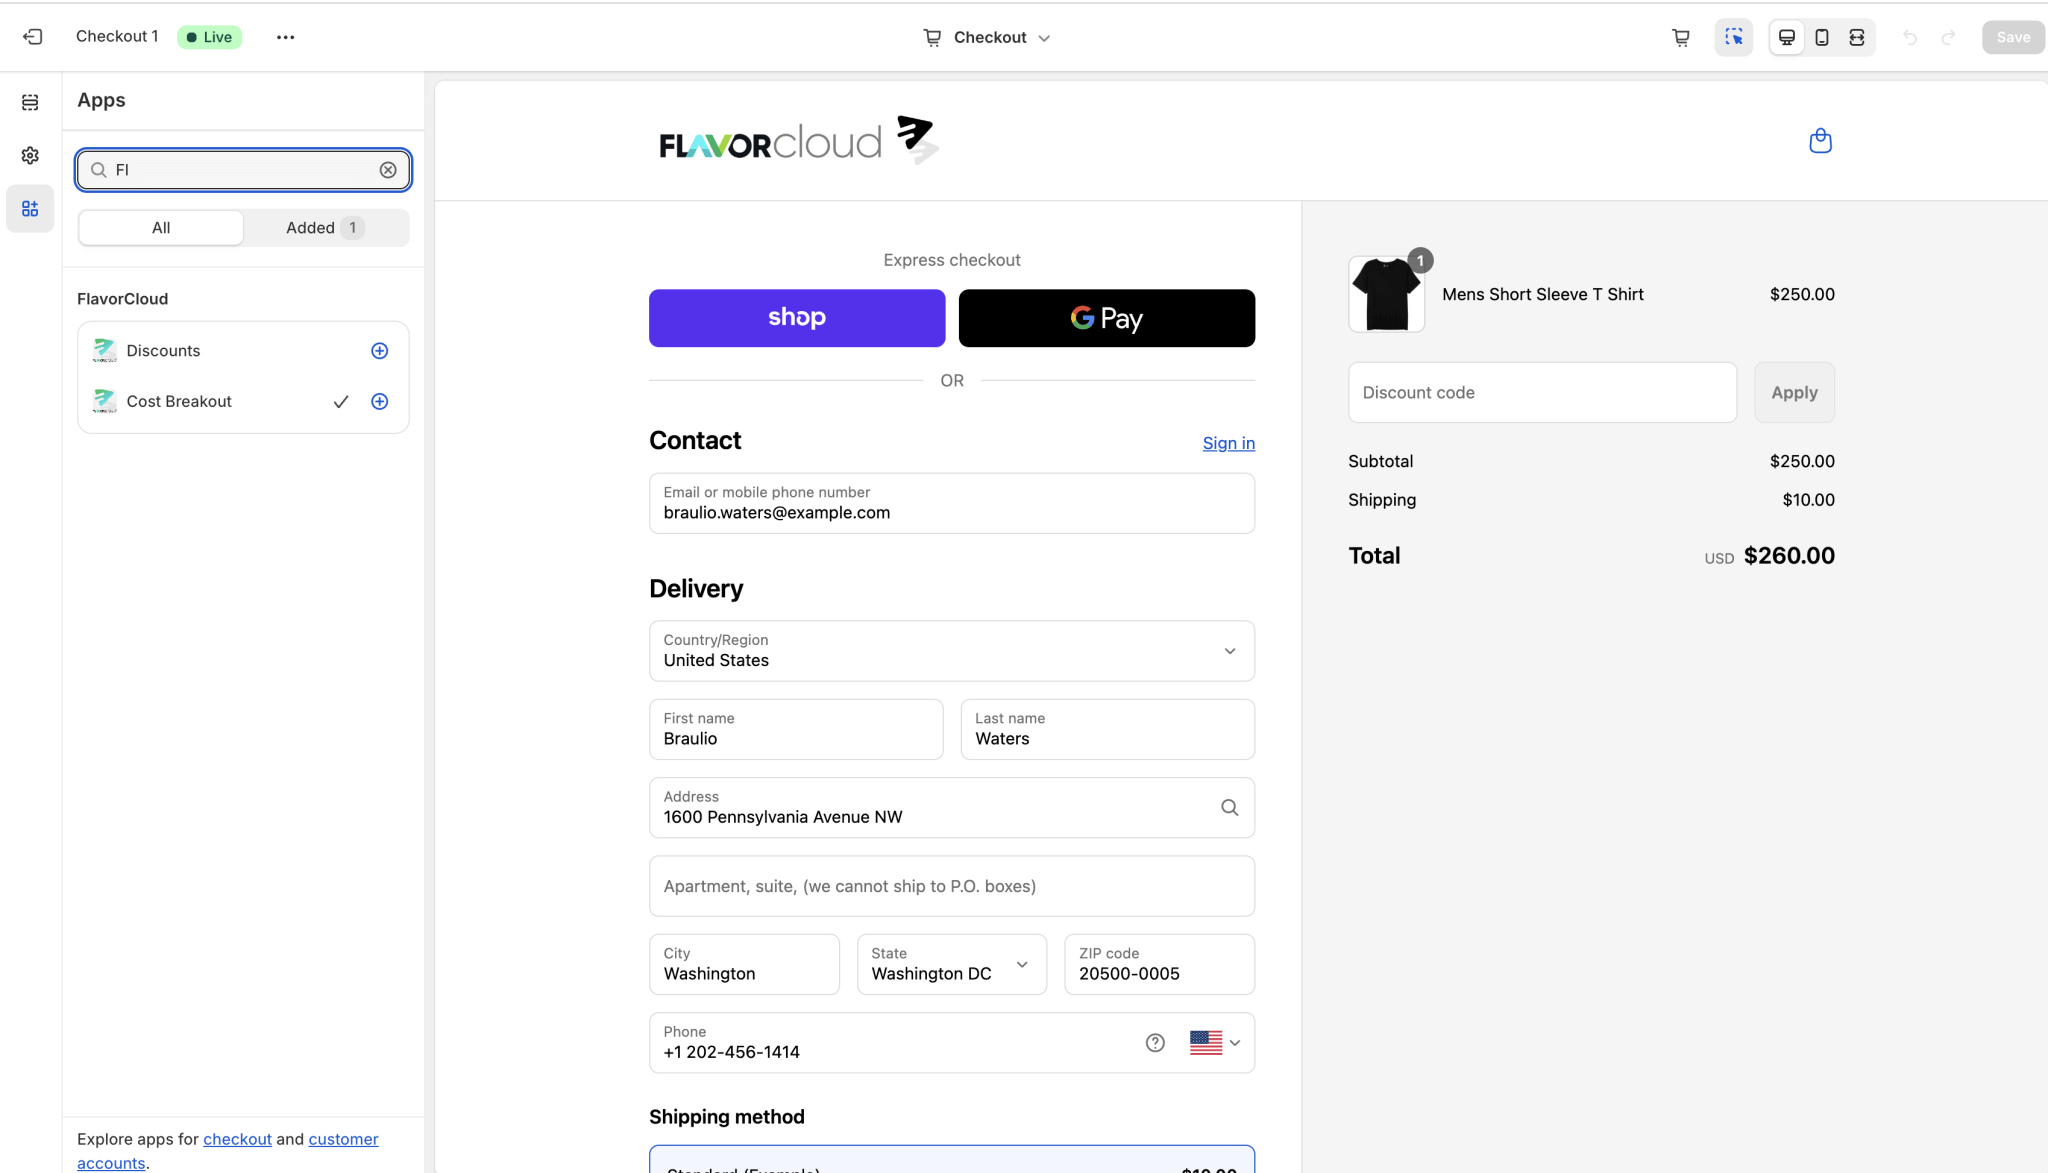This screenshot has width=2048, height=1173.
Task: Select the Apps panel icon in sidebar
Action: point(30,208)
